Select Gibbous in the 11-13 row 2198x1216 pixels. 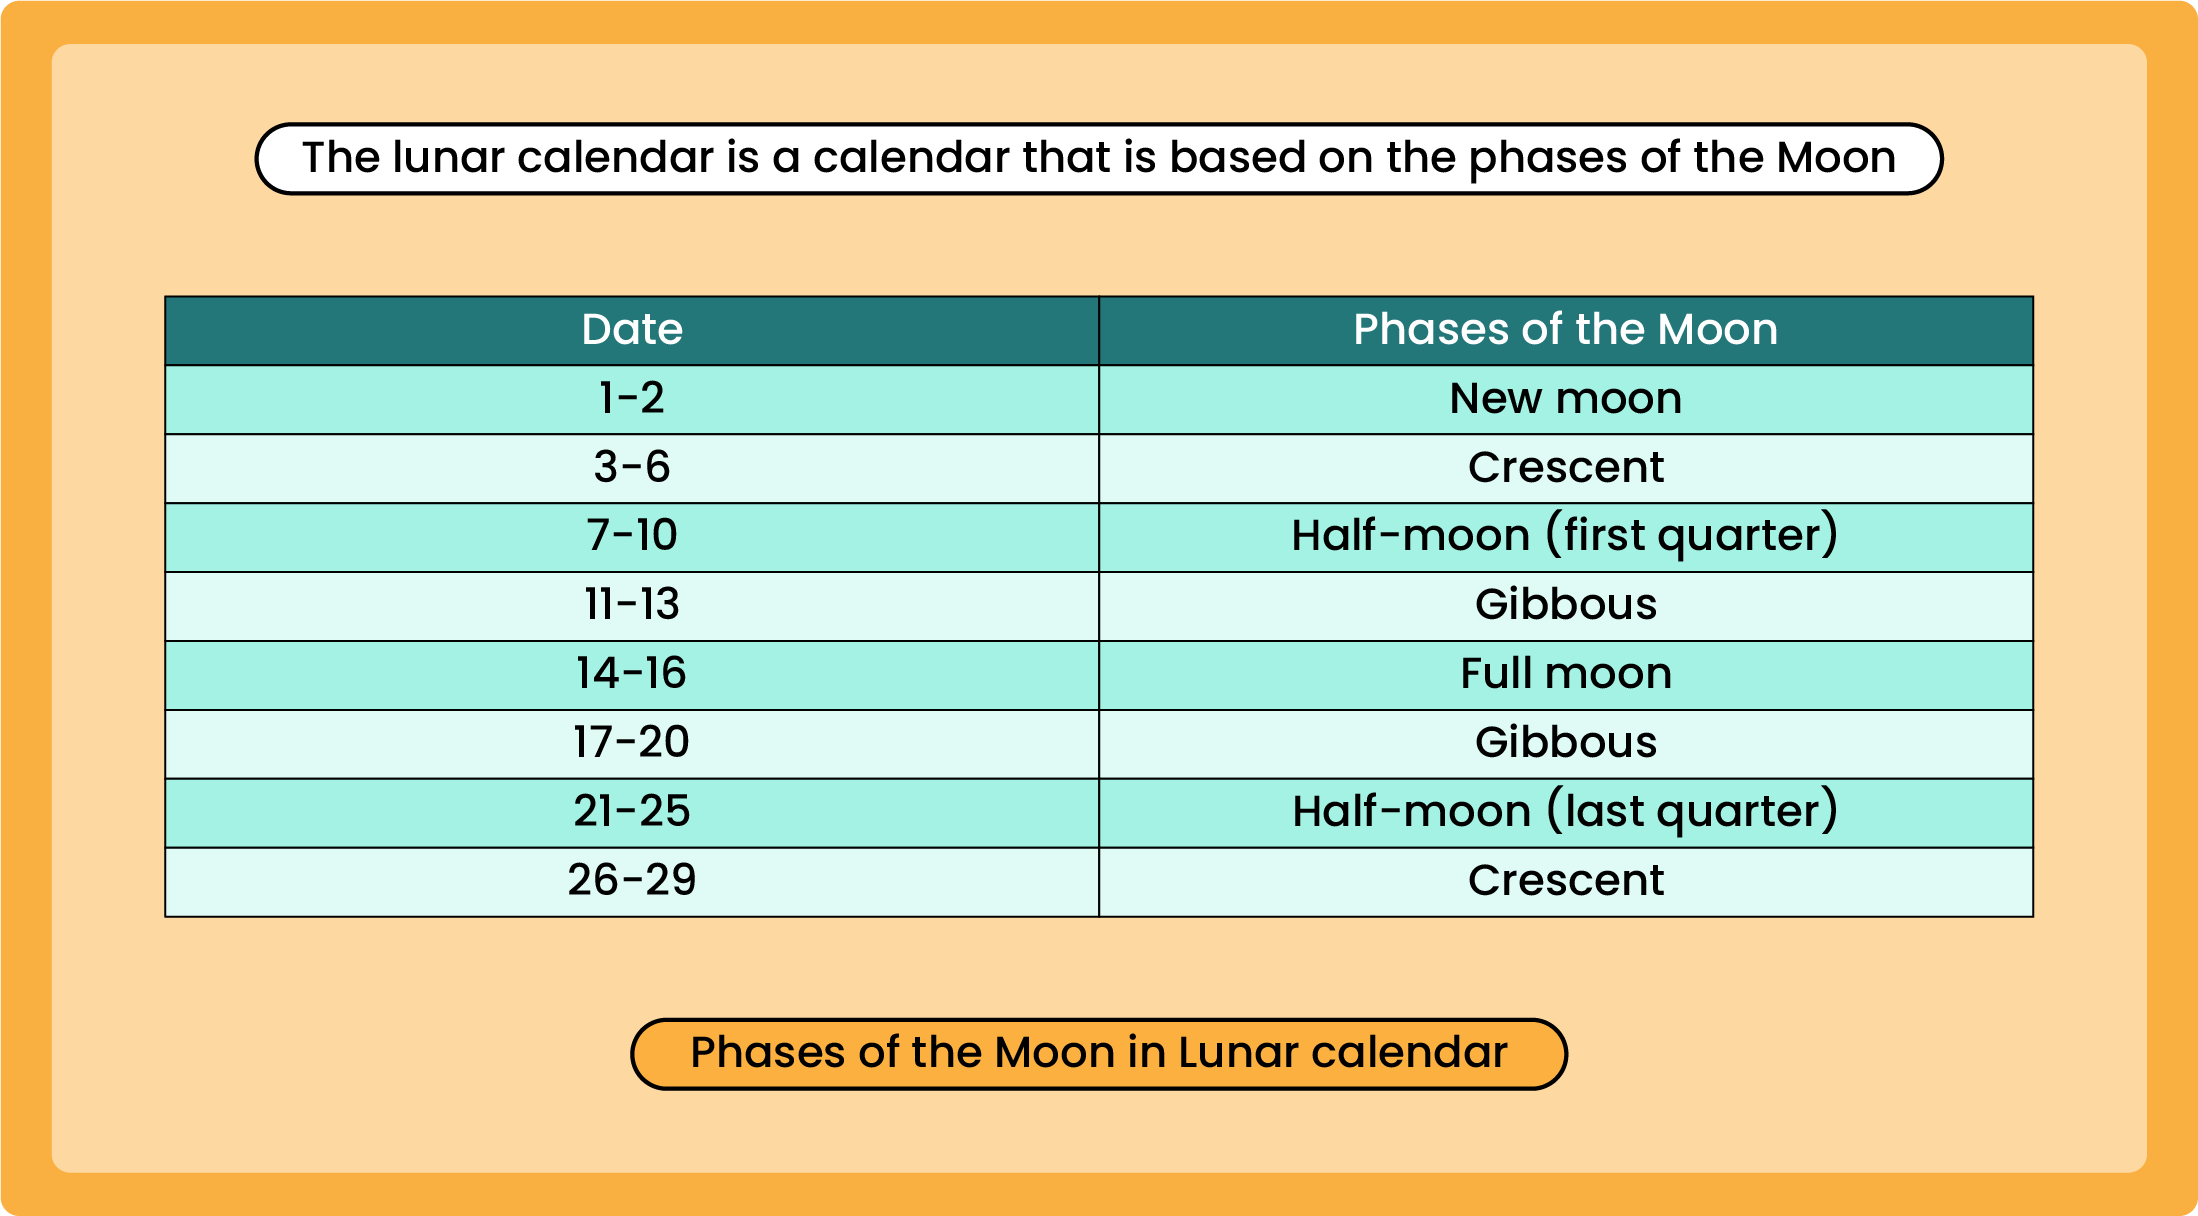click(1565, 606)
